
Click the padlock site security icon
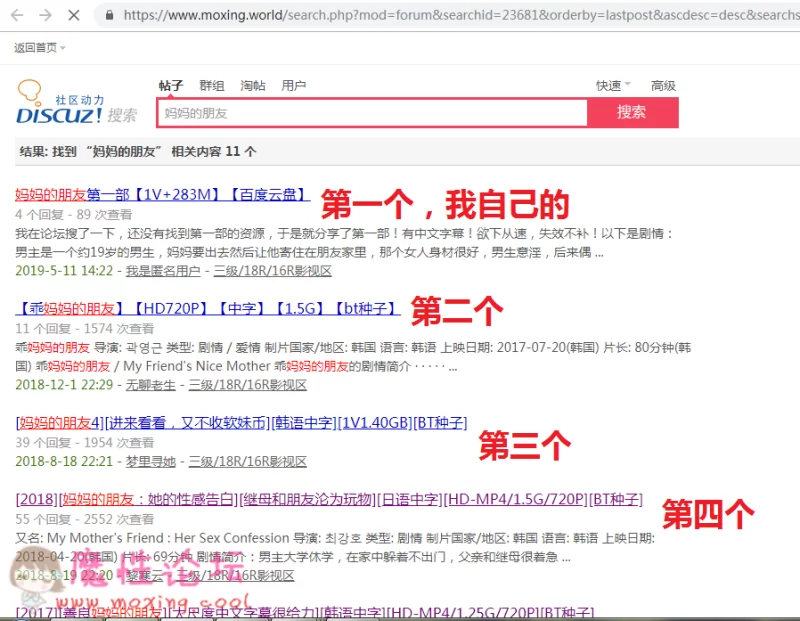[x=109, y=15]
